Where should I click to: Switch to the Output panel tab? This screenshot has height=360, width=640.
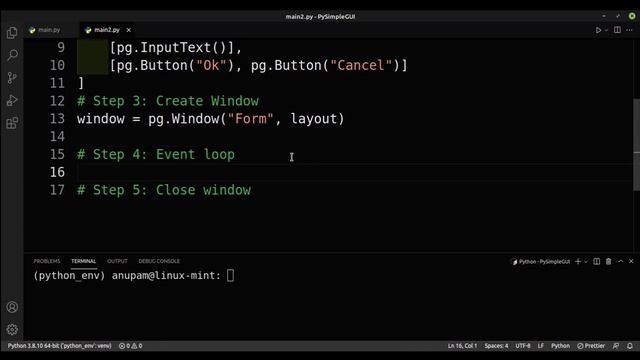(x=117, y=261)
